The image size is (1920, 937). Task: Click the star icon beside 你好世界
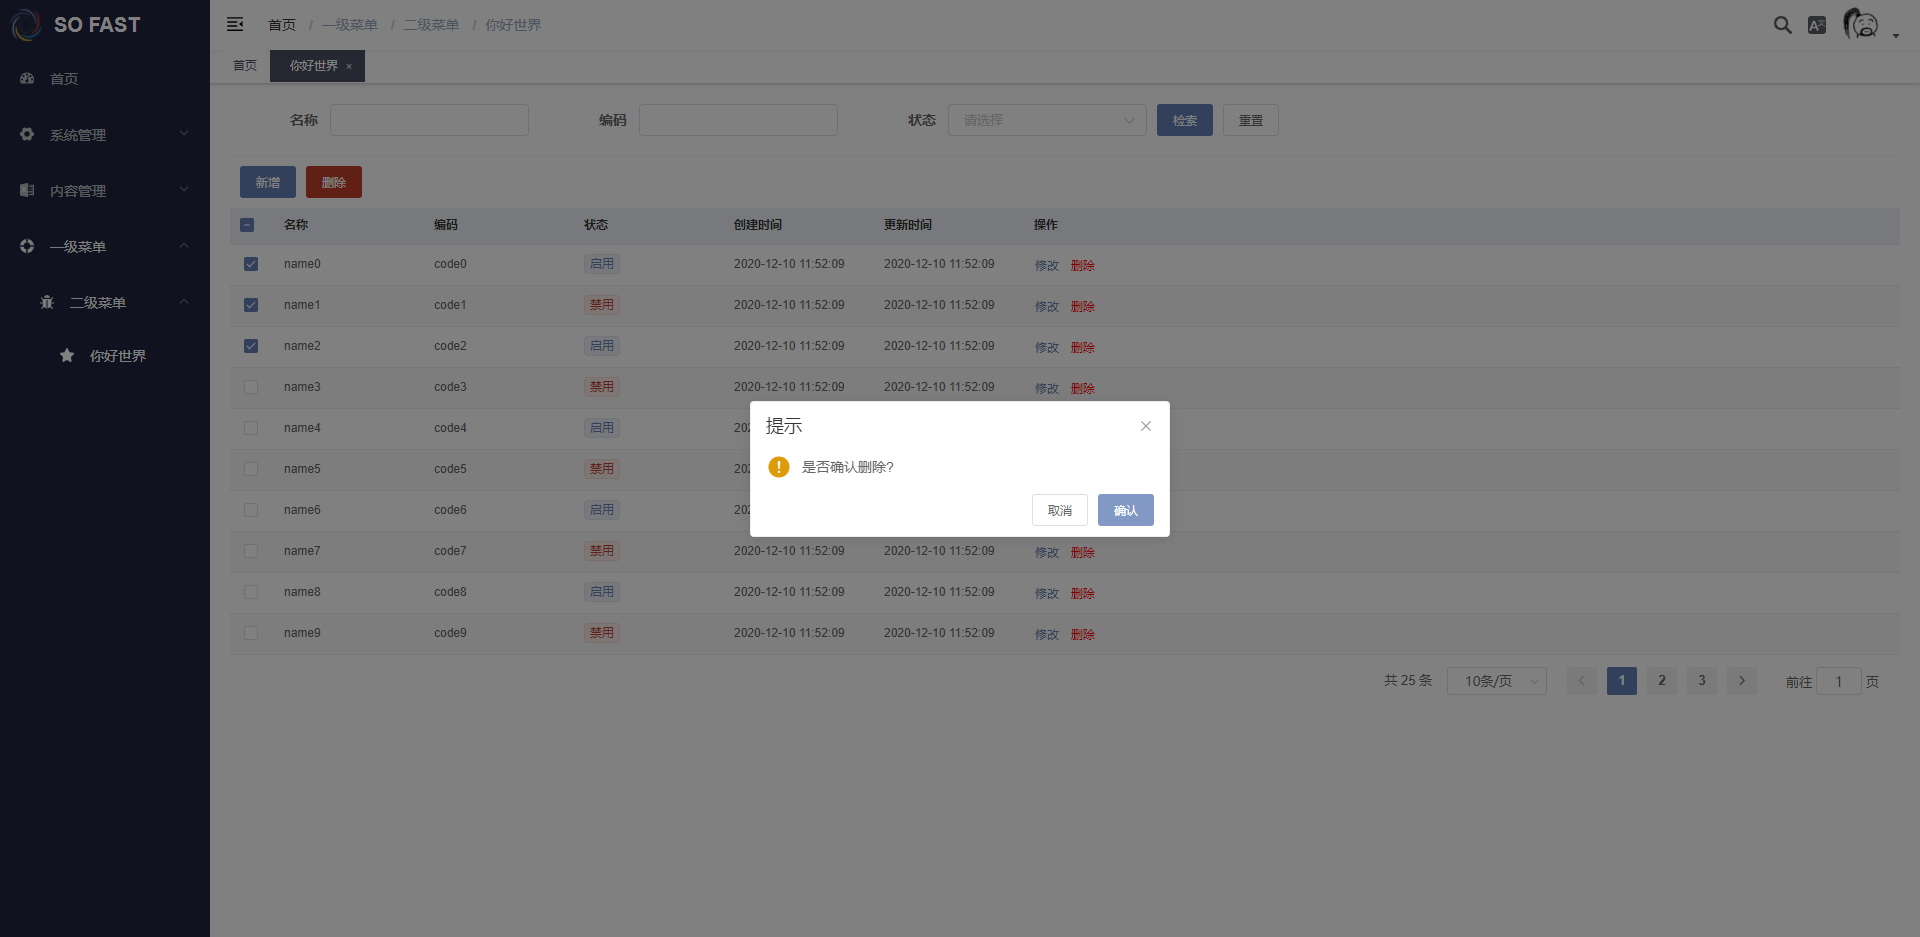67,355
